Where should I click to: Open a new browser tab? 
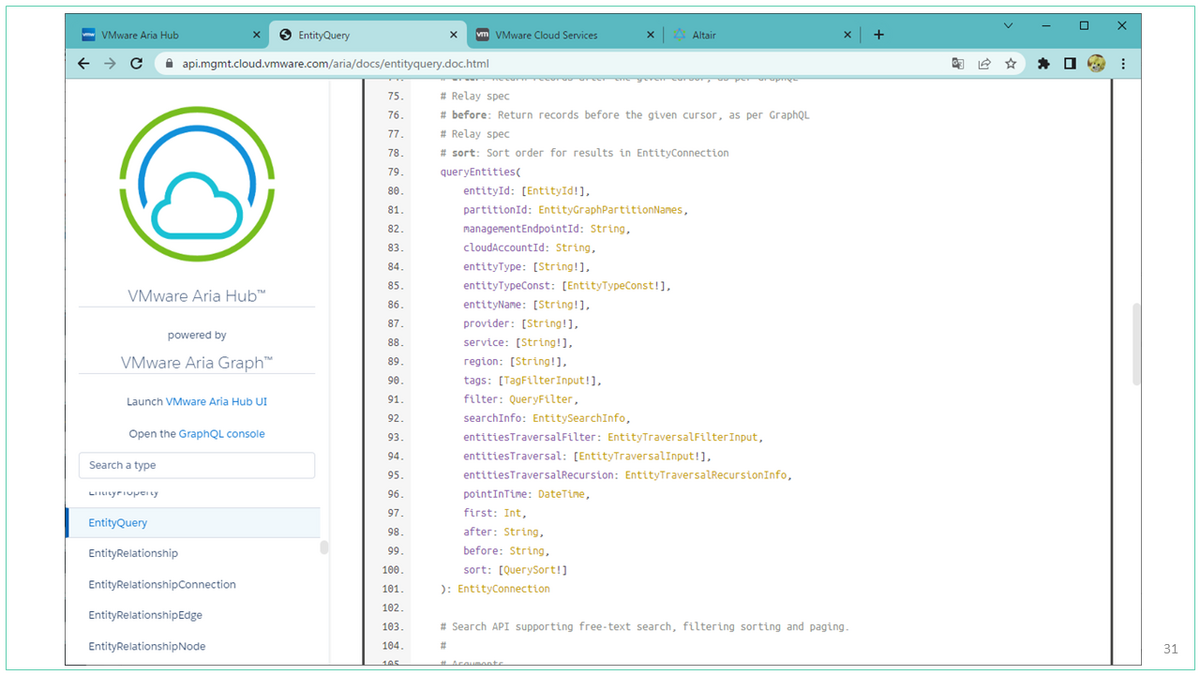879,34
